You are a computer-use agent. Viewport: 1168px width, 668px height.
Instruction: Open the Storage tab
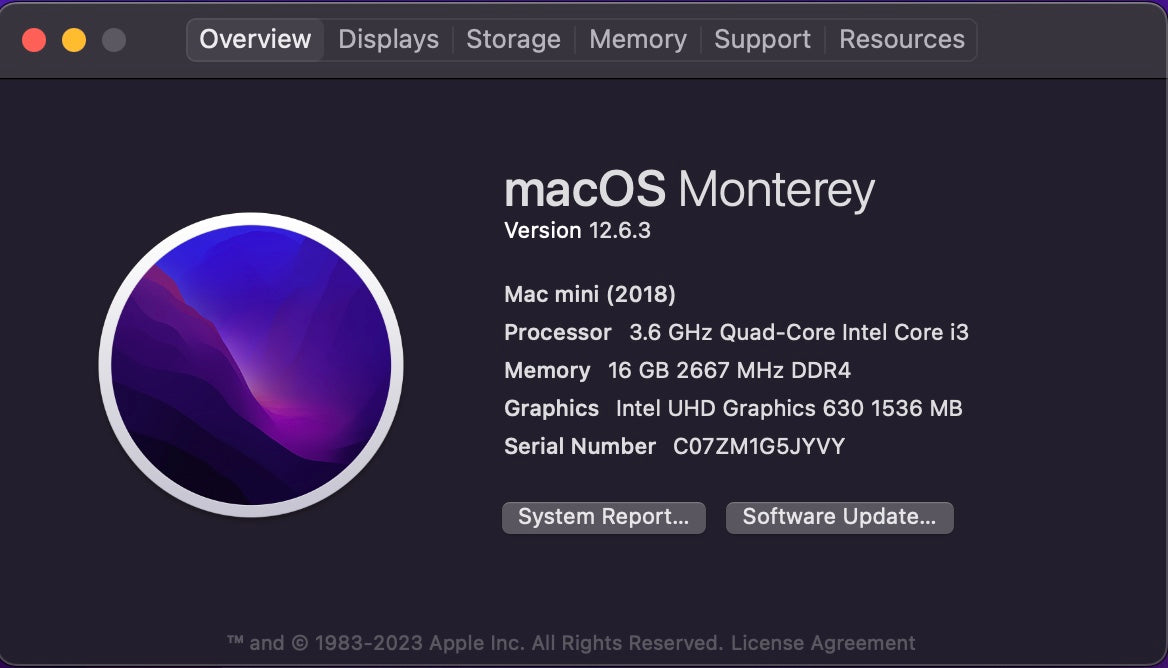pos(513,39)
